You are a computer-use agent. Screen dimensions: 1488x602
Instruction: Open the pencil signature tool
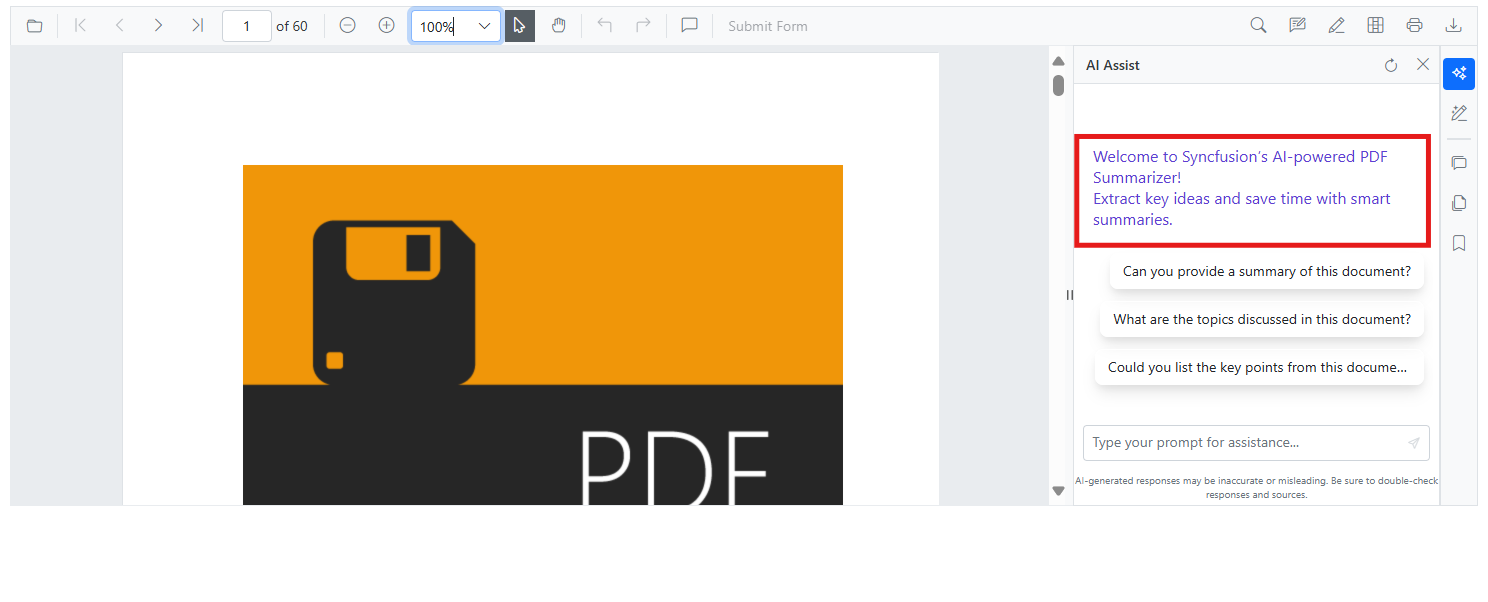(x=1337, y=26)
